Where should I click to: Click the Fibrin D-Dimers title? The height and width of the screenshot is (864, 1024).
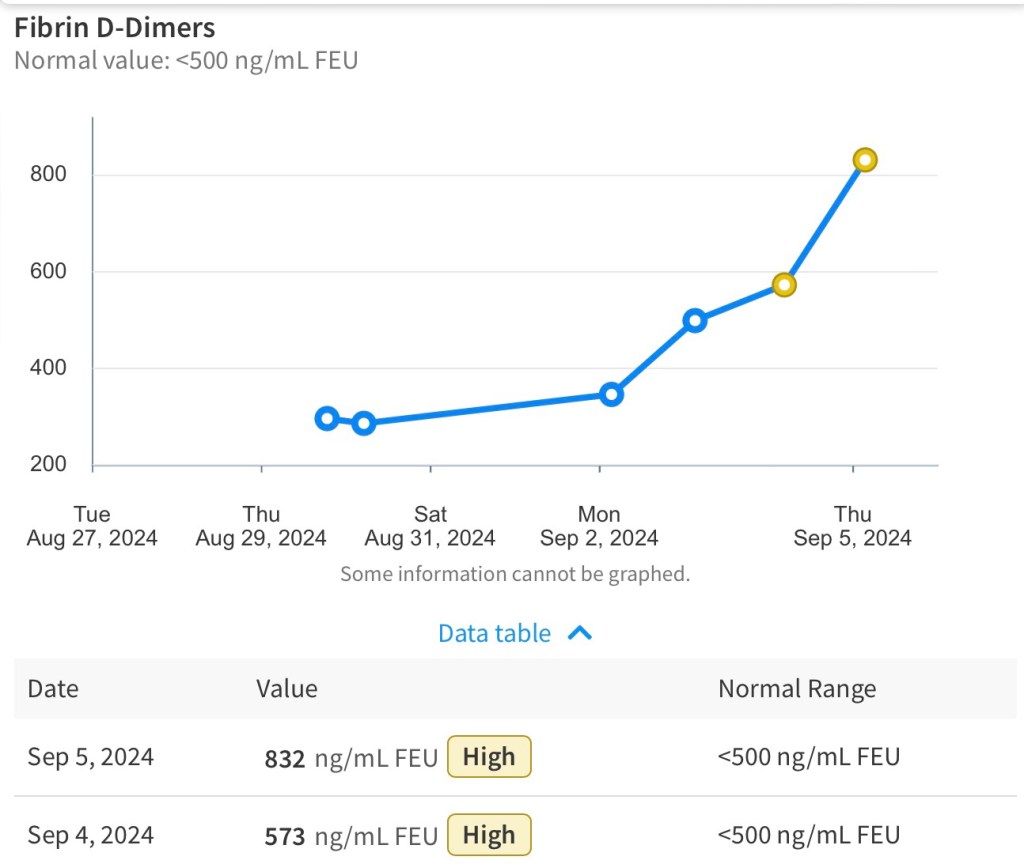click(x=115, y=27)
